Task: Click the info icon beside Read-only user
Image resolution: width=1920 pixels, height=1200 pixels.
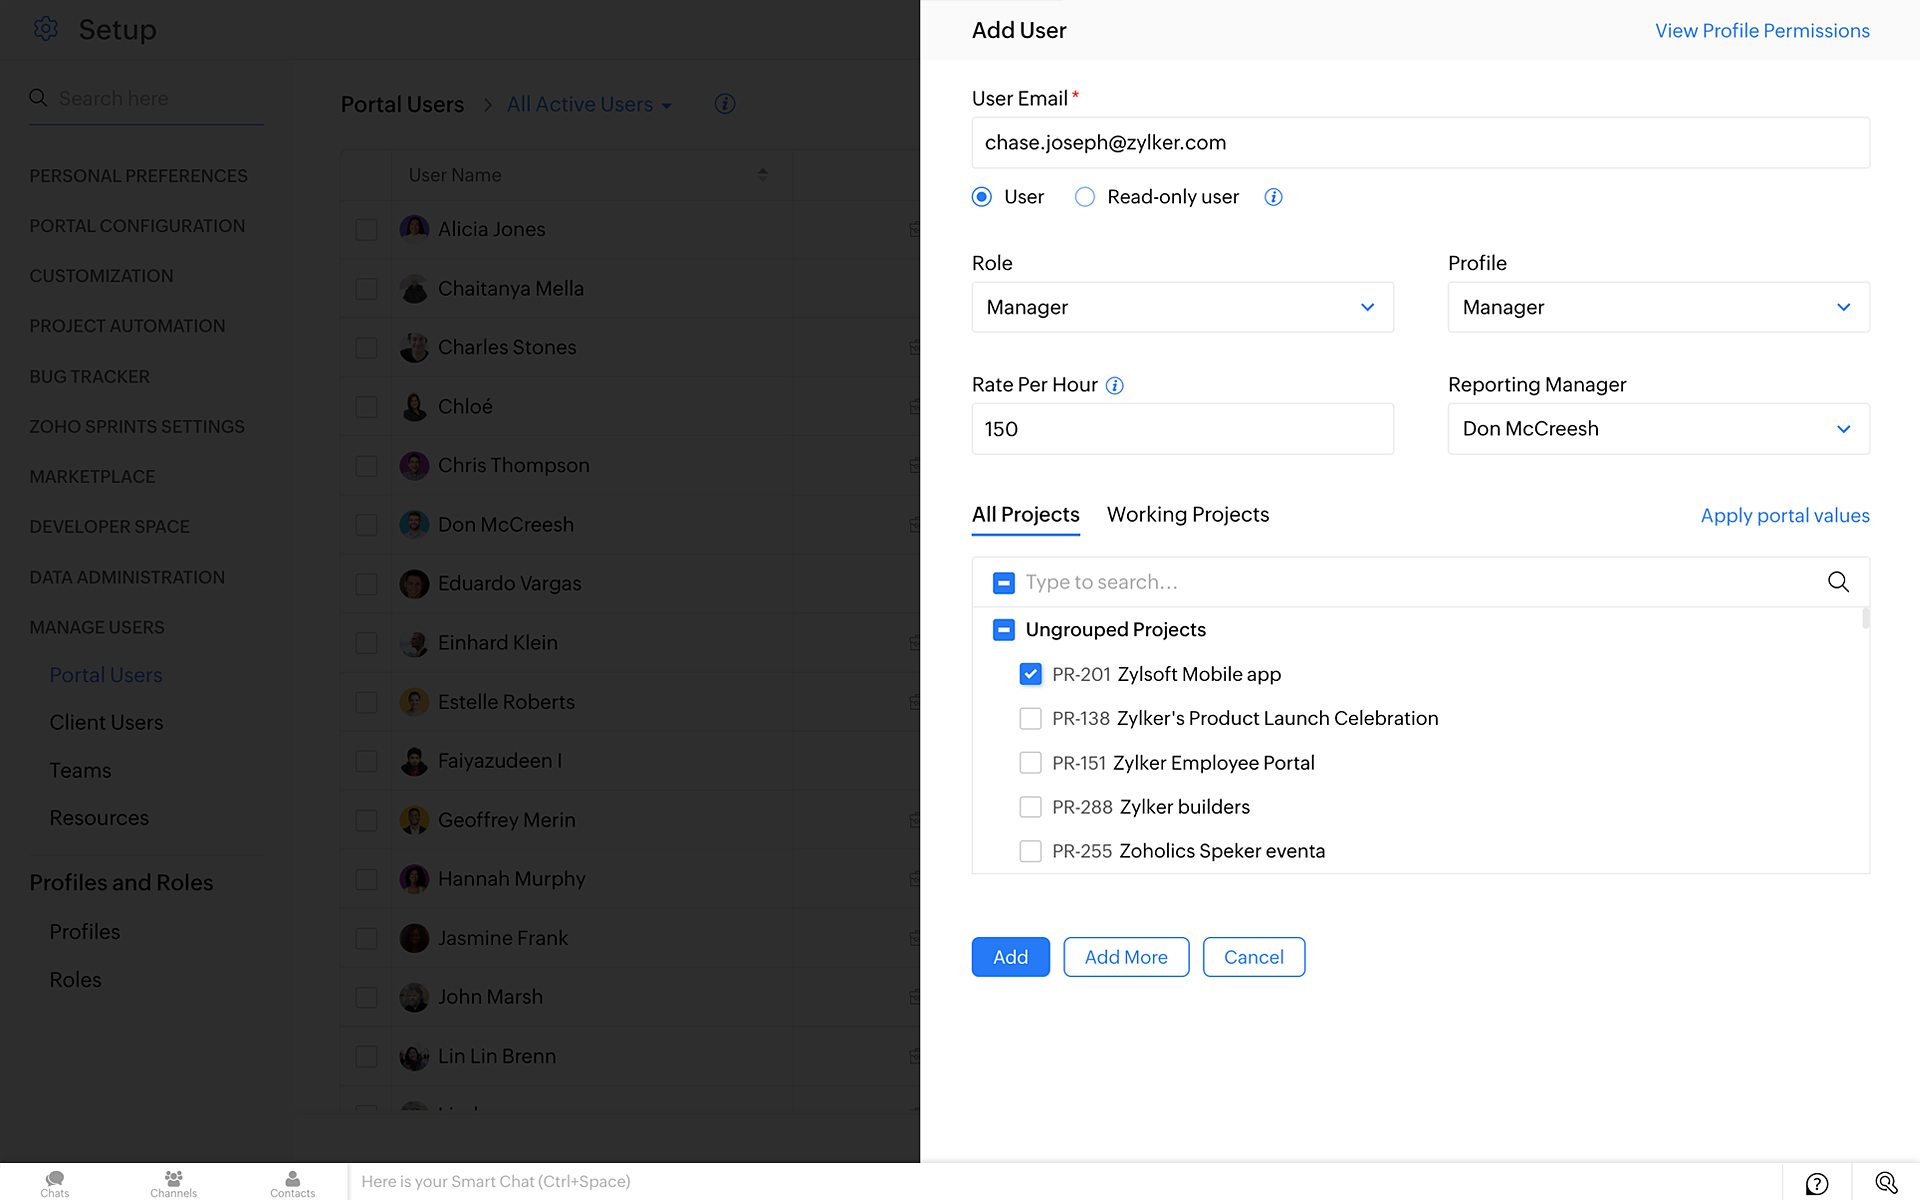Action: coord(1273,197)
